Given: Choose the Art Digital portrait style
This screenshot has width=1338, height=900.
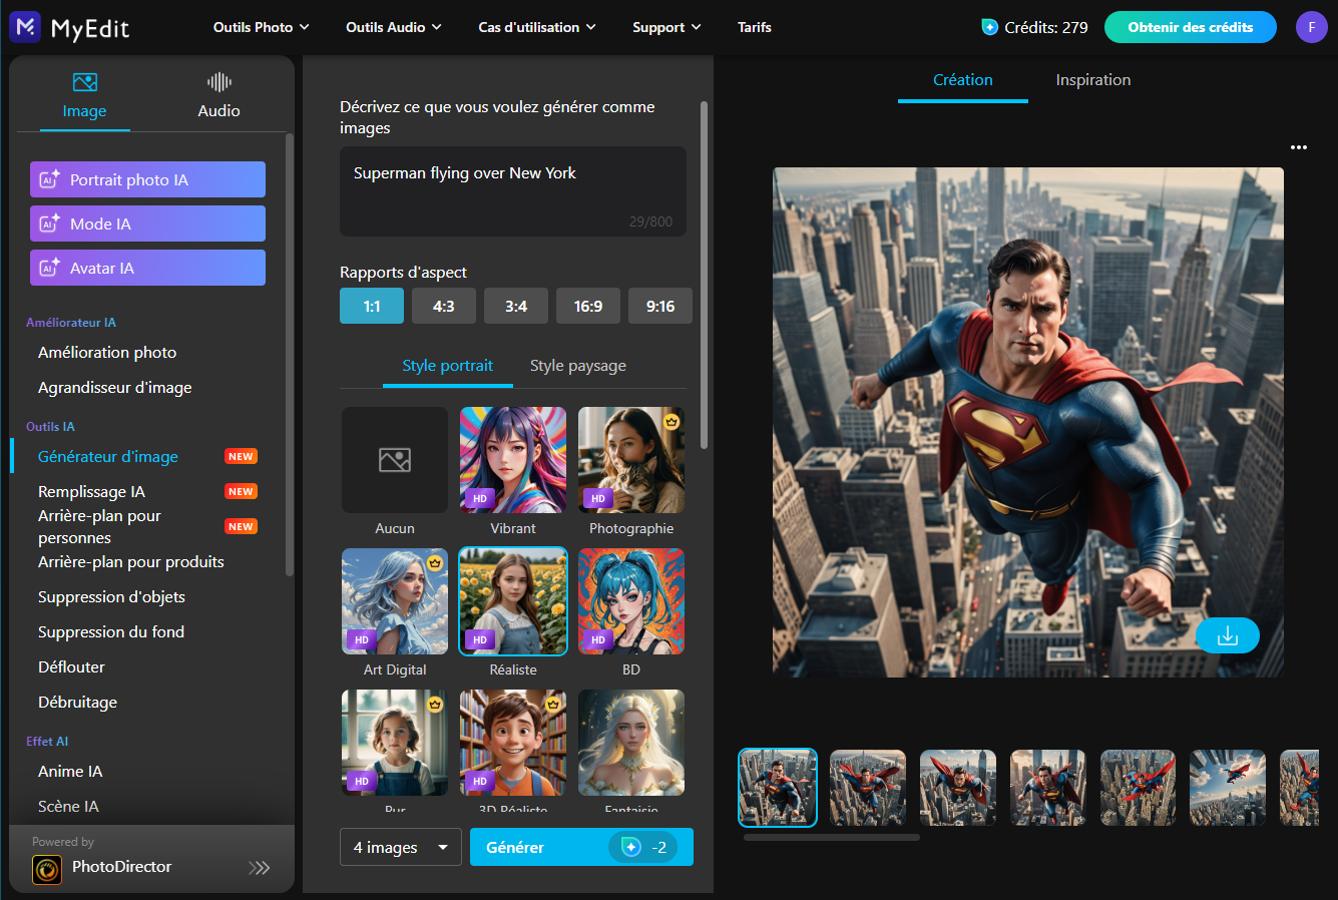Looking at the screenshot, I should pos(395,601).
